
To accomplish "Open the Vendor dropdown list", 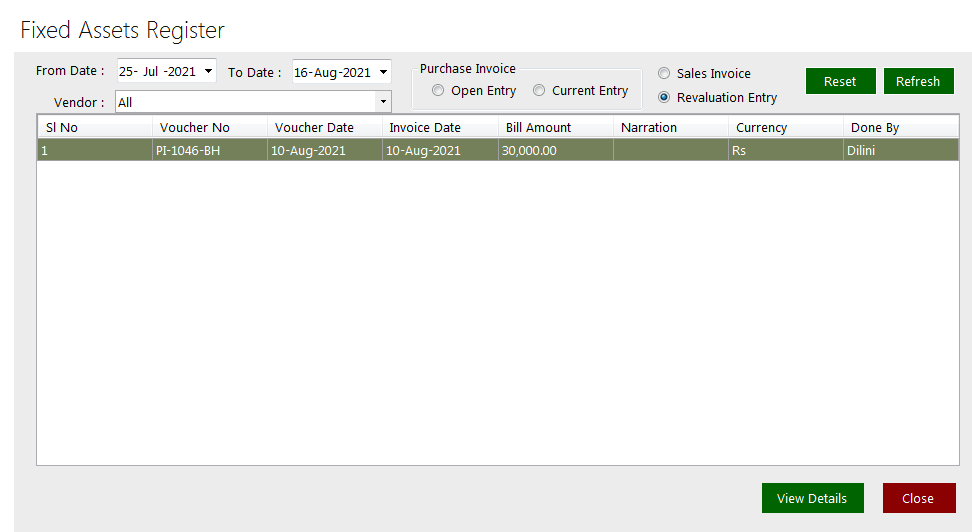I will click(x=382, y=102).
